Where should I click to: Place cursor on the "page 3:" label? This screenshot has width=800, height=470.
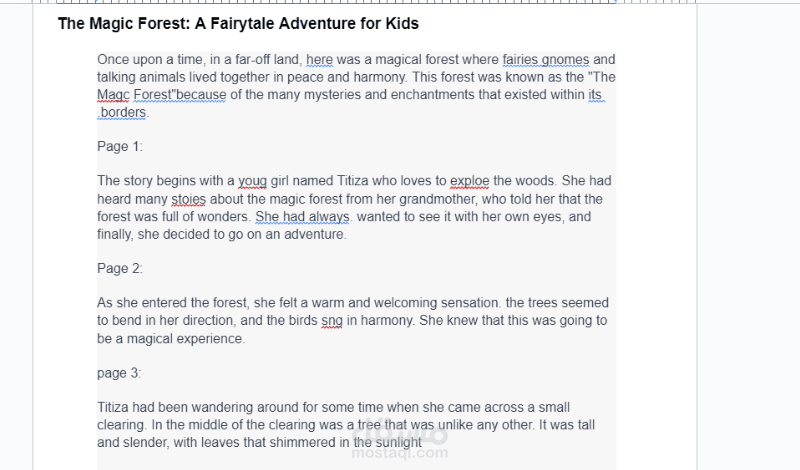pos(119,373)
